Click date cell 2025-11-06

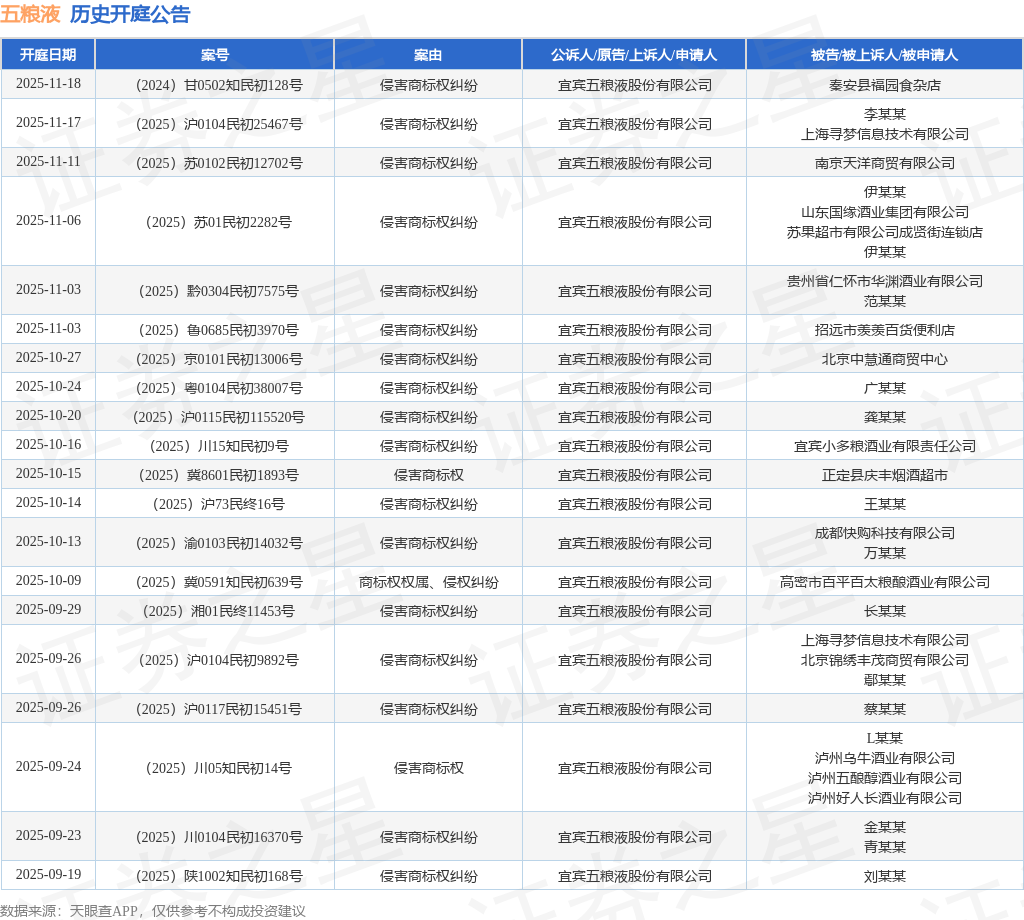(48, 221)
